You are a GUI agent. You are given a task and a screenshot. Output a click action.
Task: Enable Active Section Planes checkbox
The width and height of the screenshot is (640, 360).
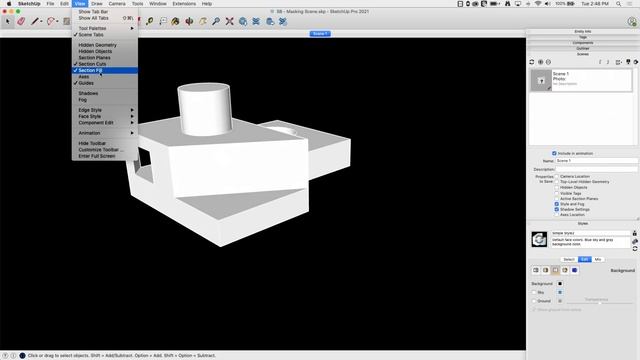click(x=556, y=198)
